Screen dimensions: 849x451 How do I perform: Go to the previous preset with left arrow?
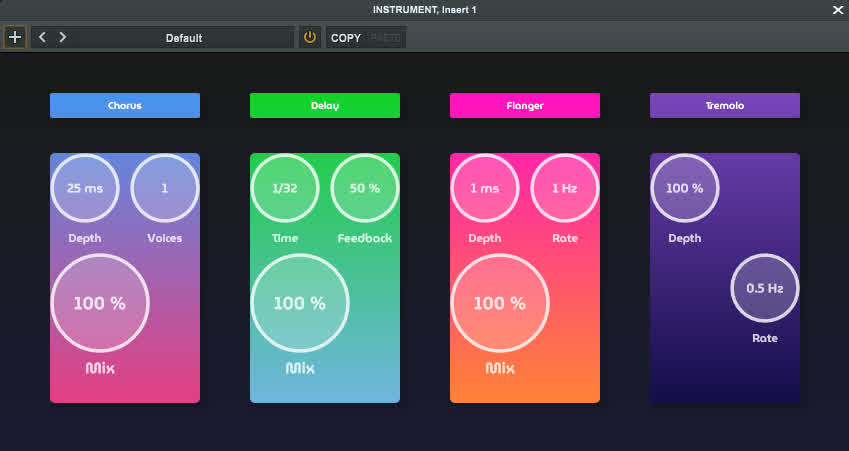click(x=43, y=37)
